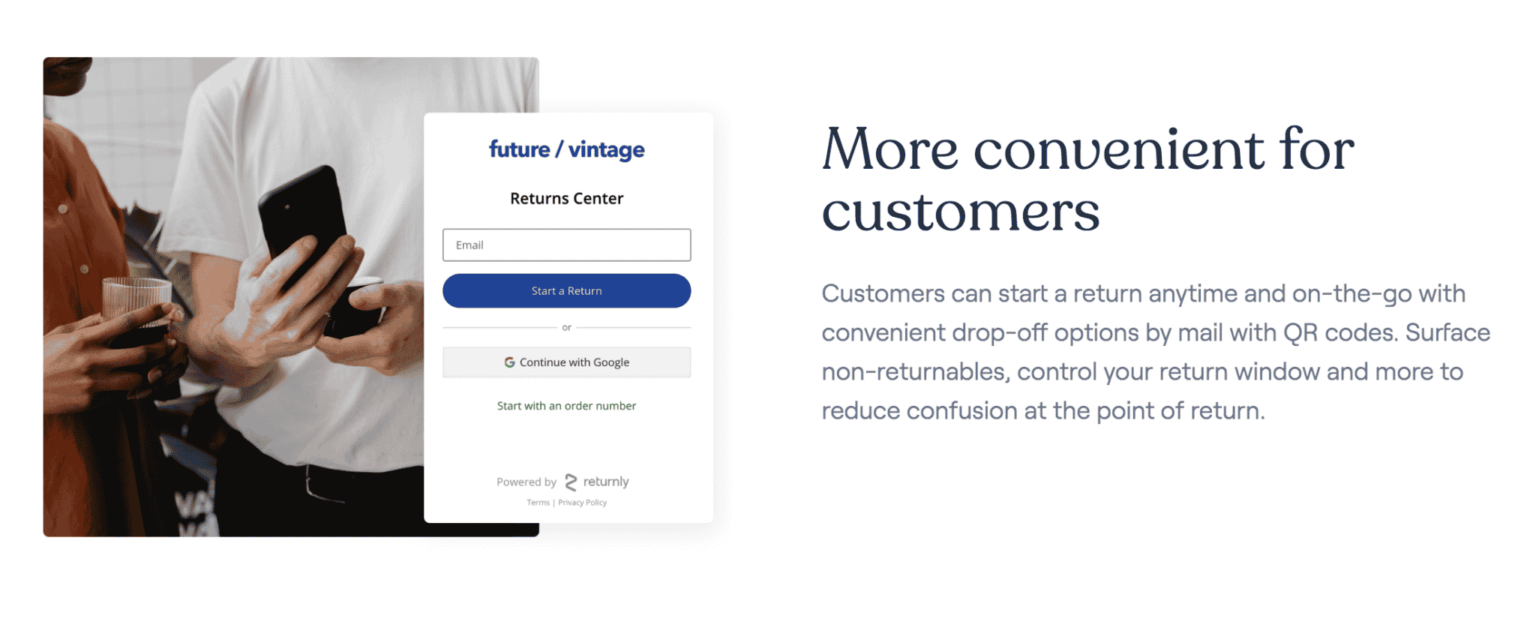1536x622 pixels.
Task: Choose Continue with Google
Action: coord(567,363)
